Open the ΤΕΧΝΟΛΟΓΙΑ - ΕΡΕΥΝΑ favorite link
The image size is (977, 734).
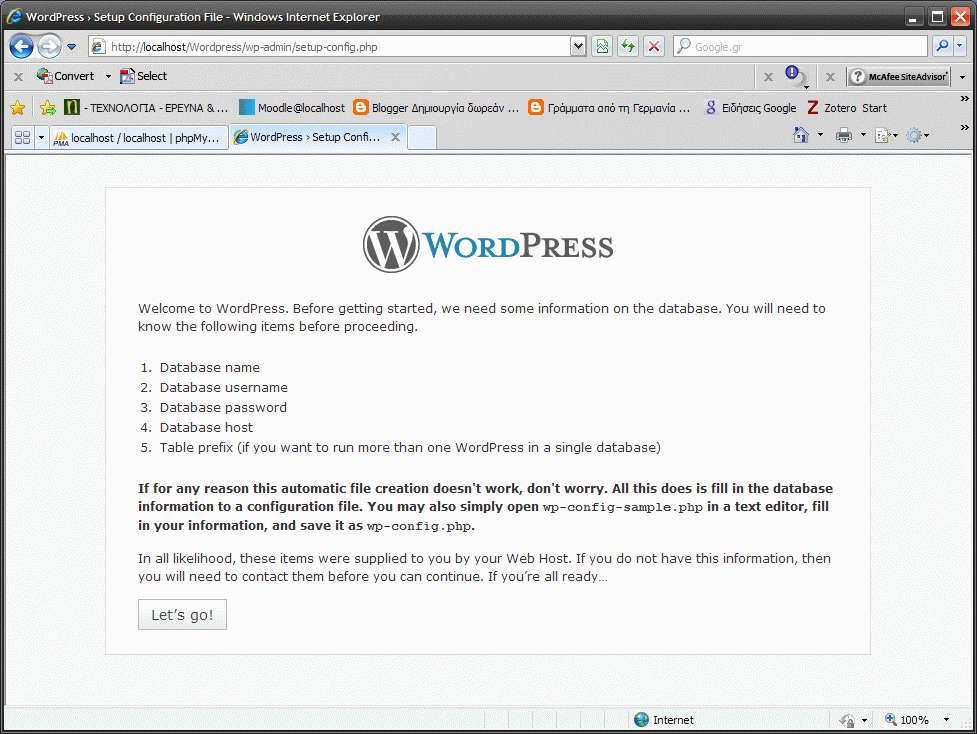[146, 108]
